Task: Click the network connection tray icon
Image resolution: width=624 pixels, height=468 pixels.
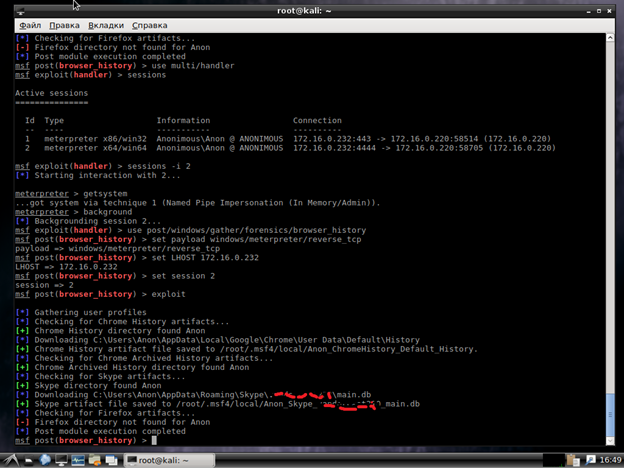Action: 591,460
